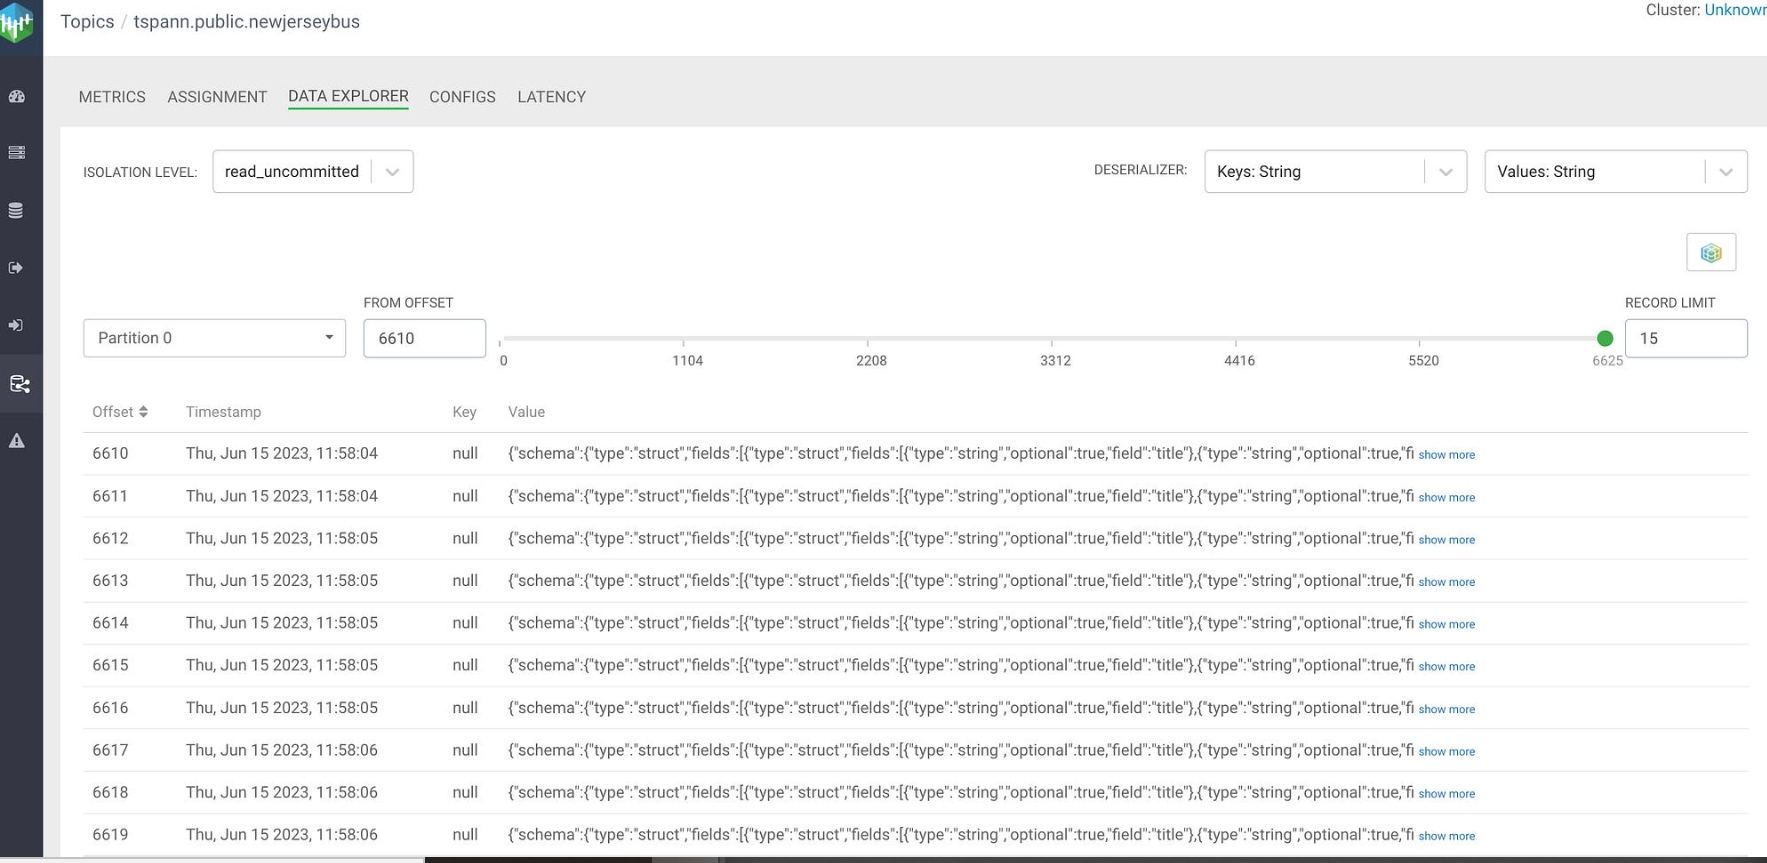This screenshot has height=863, width=1767.
Task: Open the Keys: String deserializer dropdown
Action: (1335, 172)
